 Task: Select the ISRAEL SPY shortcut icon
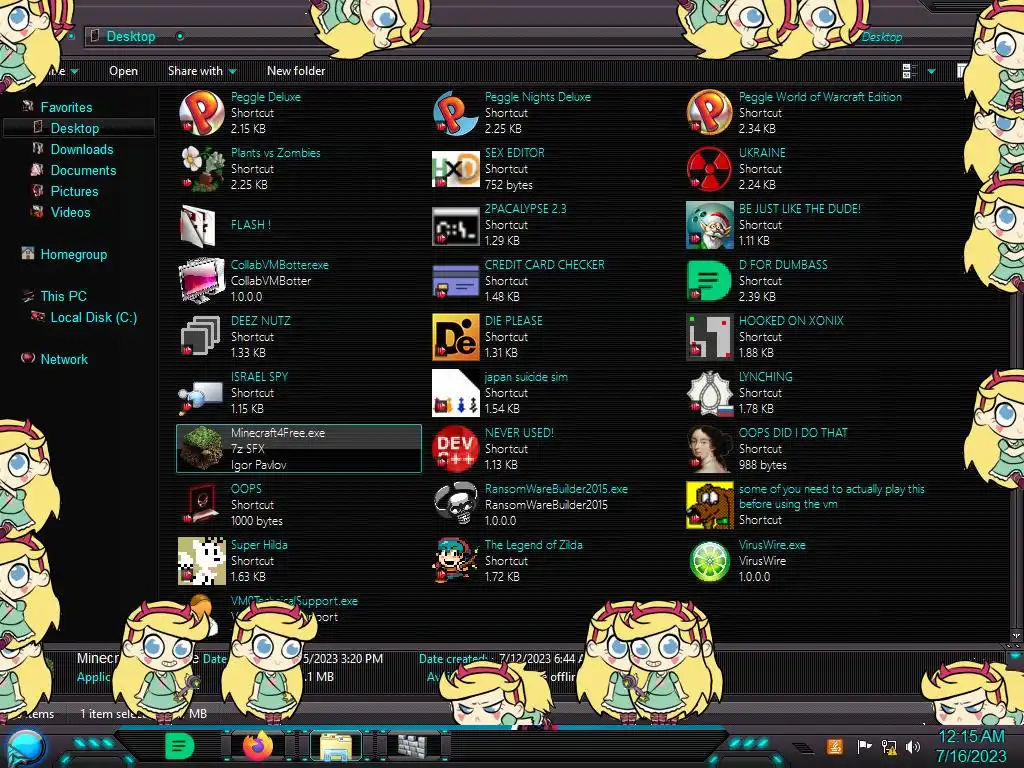pos(200,396)
